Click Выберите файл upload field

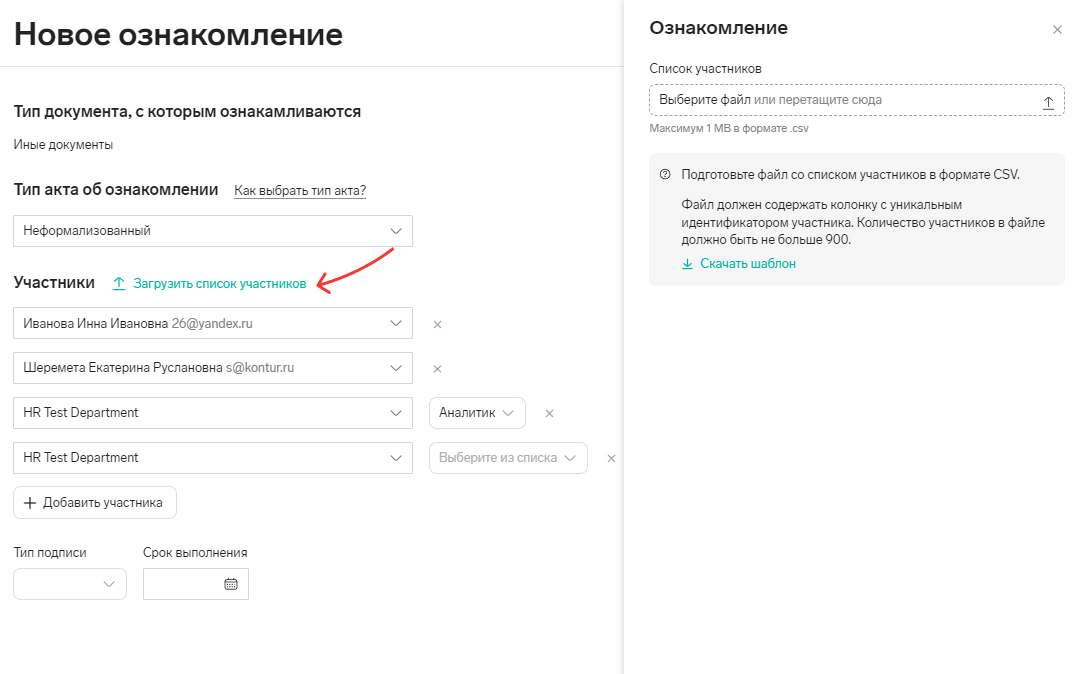(x=856, y=100)
